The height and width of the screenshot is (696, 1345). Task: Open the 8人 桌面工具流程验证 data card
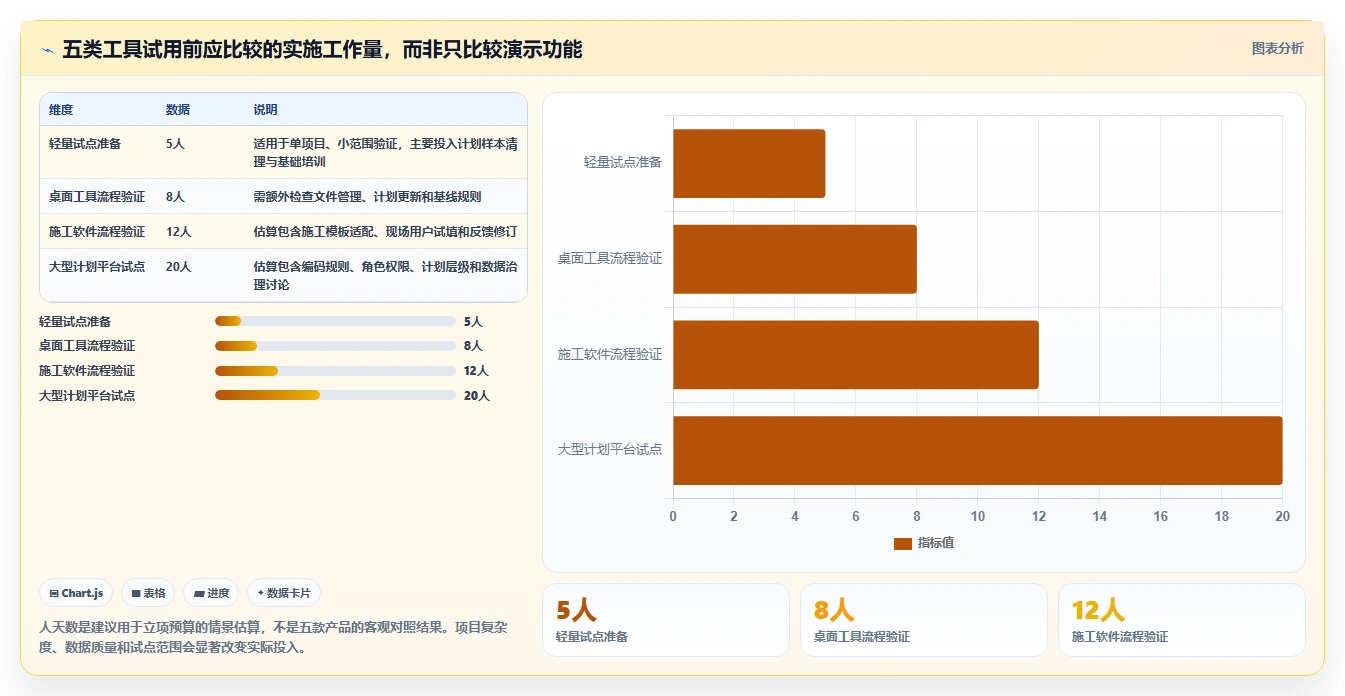pyautogui.click(x=924, y=620)
